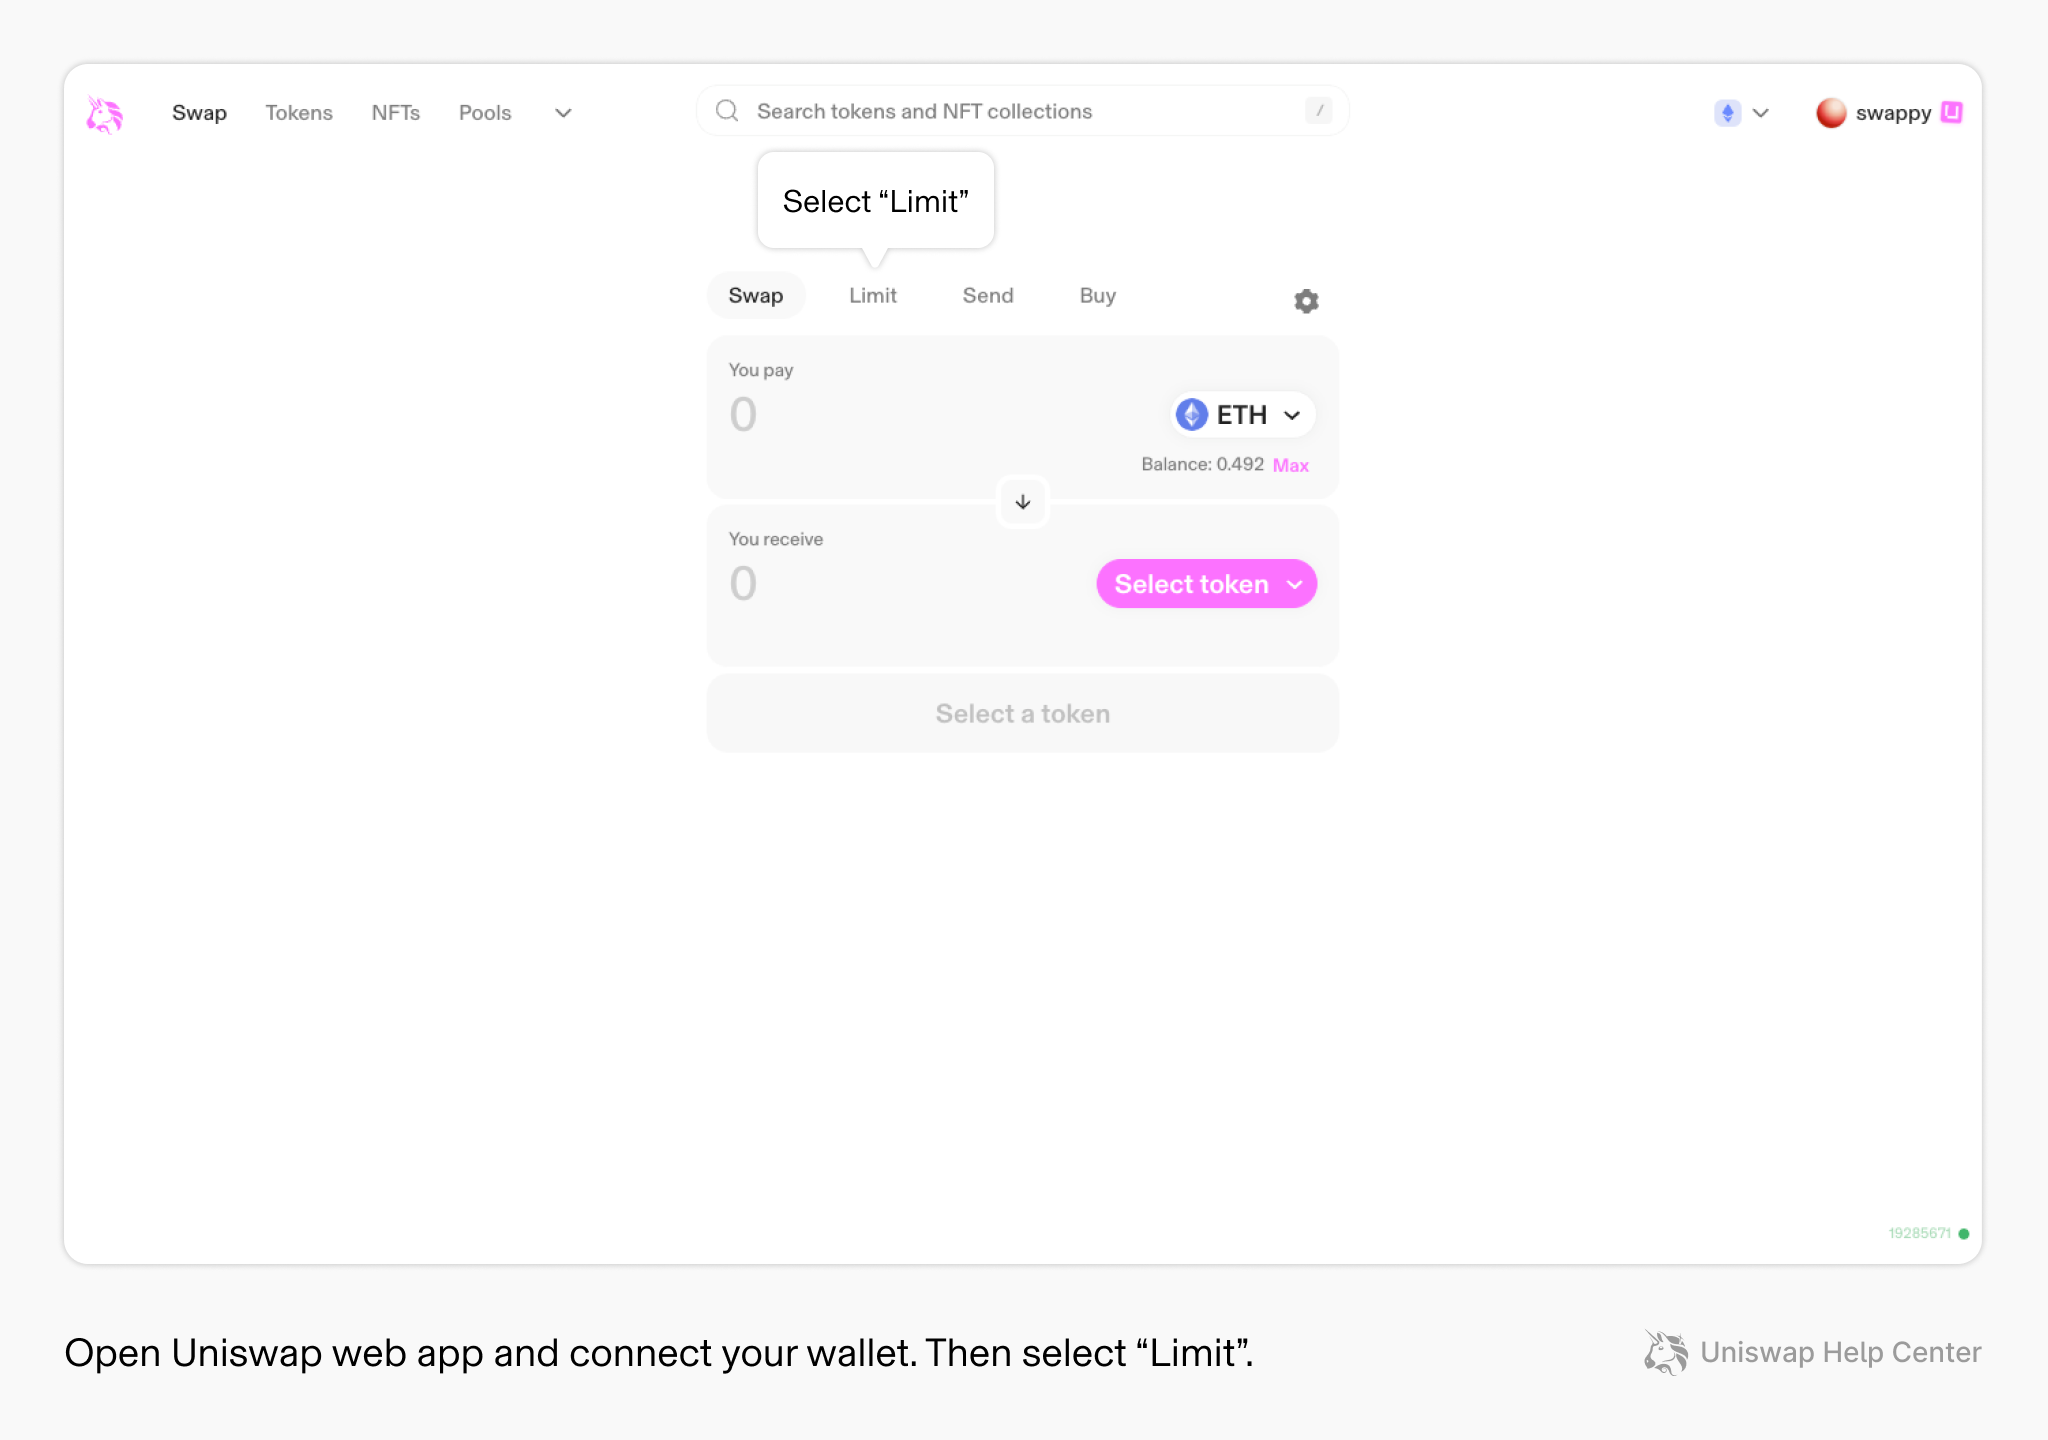Click the green block status dot
Screen dimensions: 2048x1440
(x=1964, y=1233)
